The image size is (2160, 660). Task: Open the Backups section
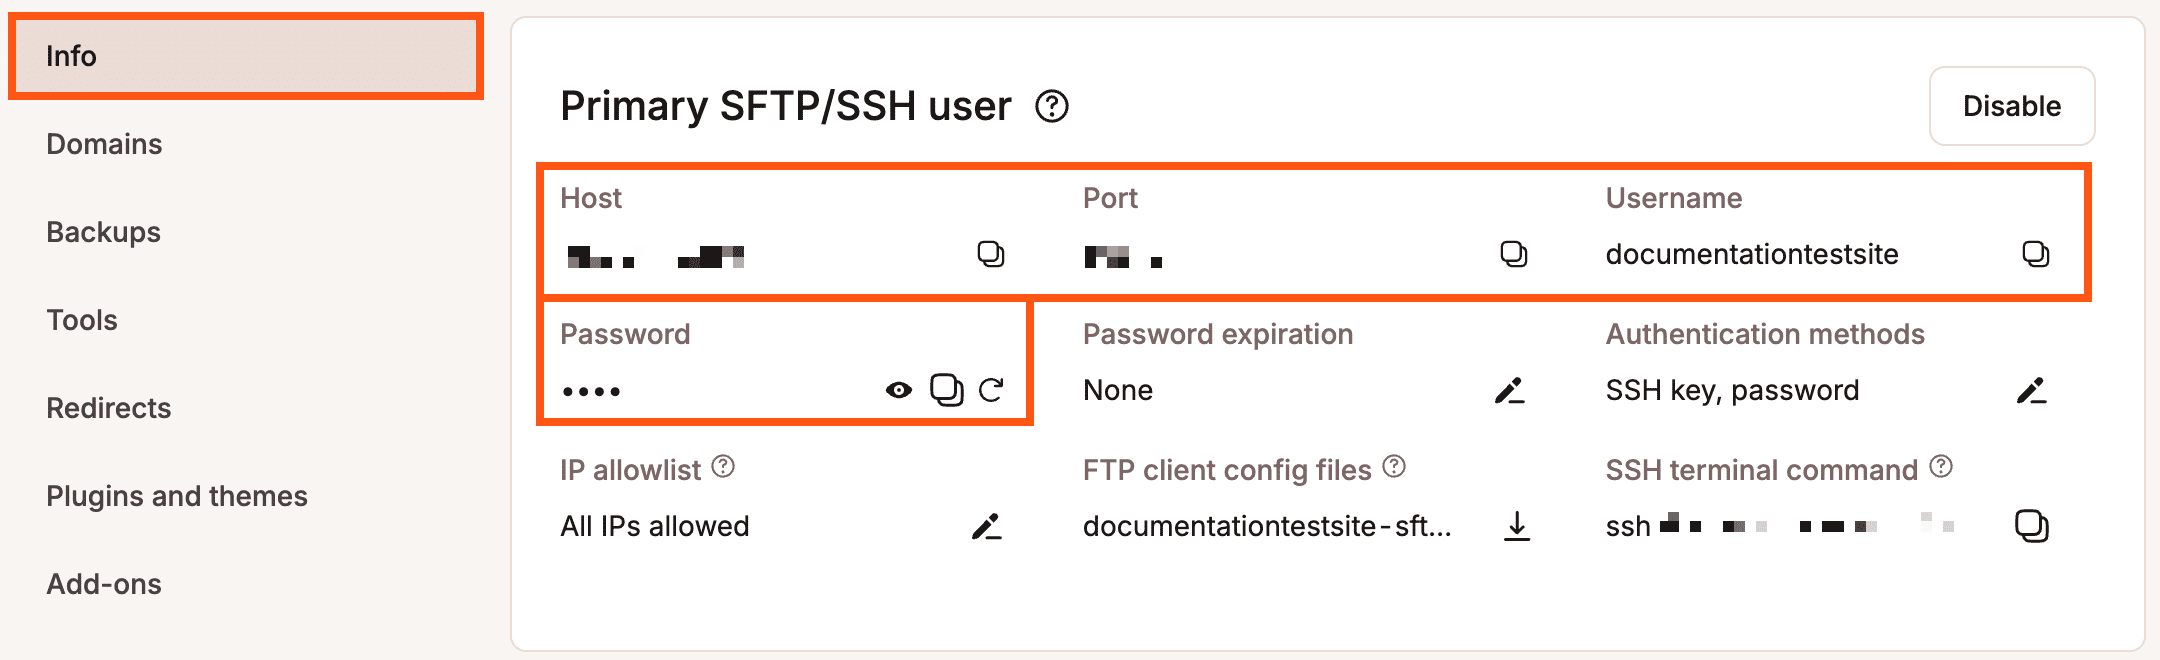click(x=103, y=232)
